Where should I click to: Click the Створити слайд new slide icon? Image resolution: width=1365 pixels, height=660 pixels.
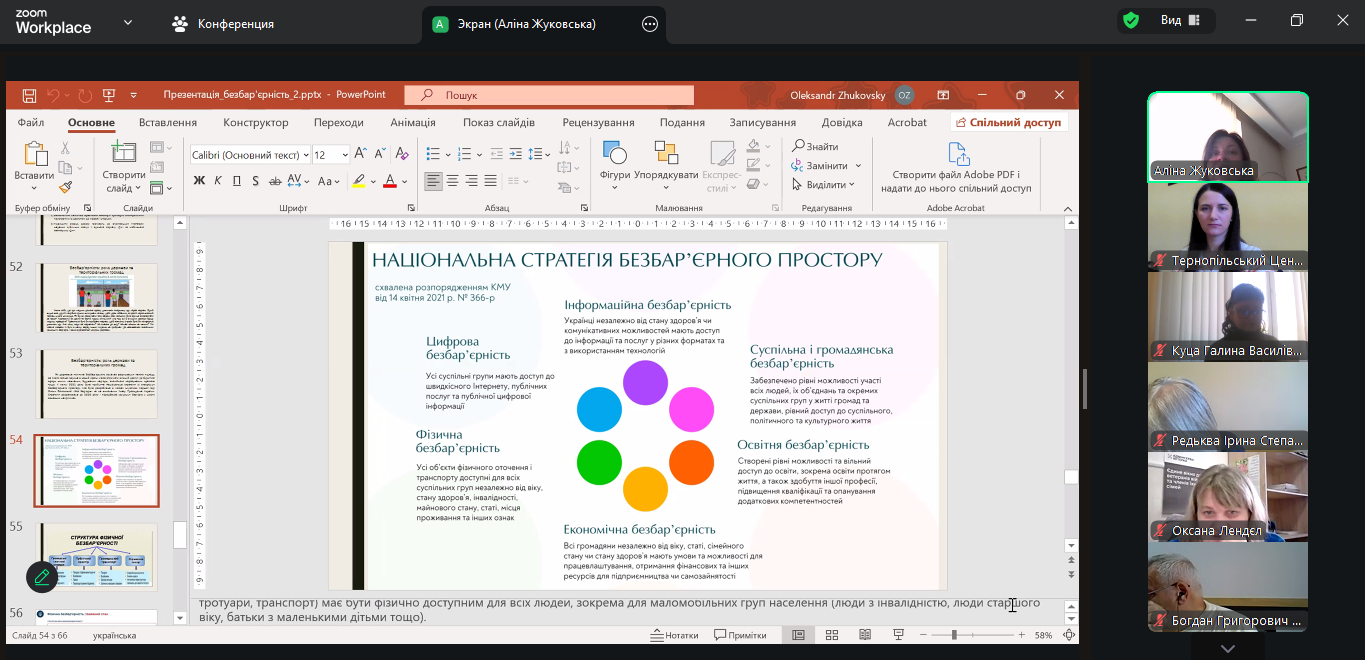[x=124, y=155]
